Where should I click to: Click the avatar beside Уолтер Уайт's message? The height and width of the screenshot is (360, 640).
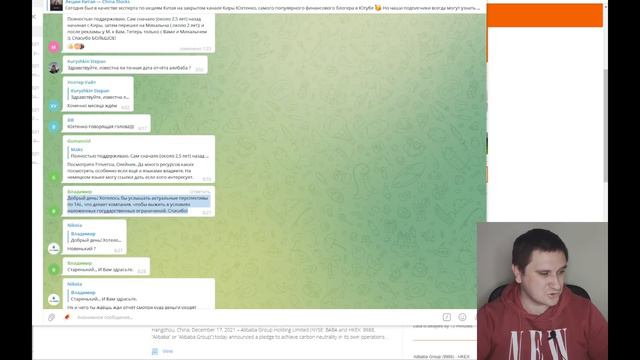point(54,106)
